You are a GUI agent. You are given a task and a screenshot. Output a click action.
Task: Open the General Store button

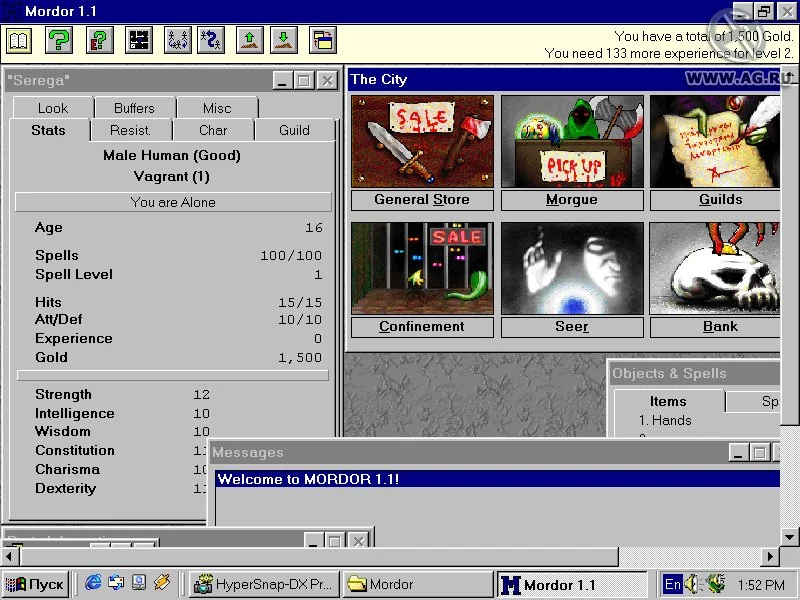point(422,200)
